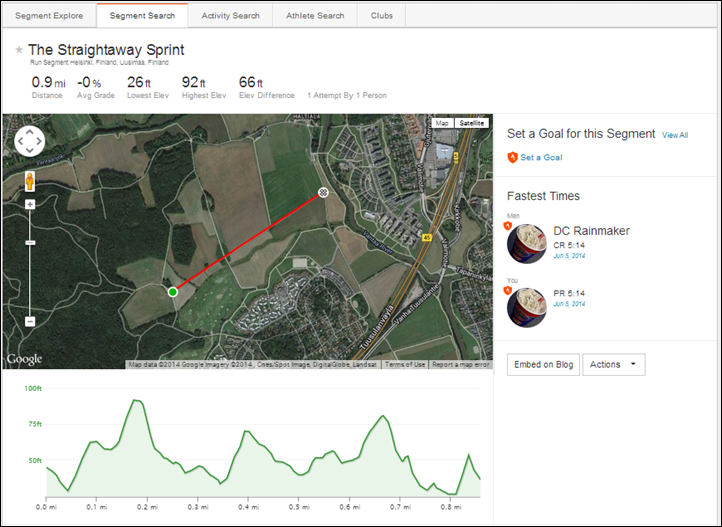Viewport: 722px width, 527px height.
Task: Zoom in with the map plus button
Action: (x=30, y=204)
